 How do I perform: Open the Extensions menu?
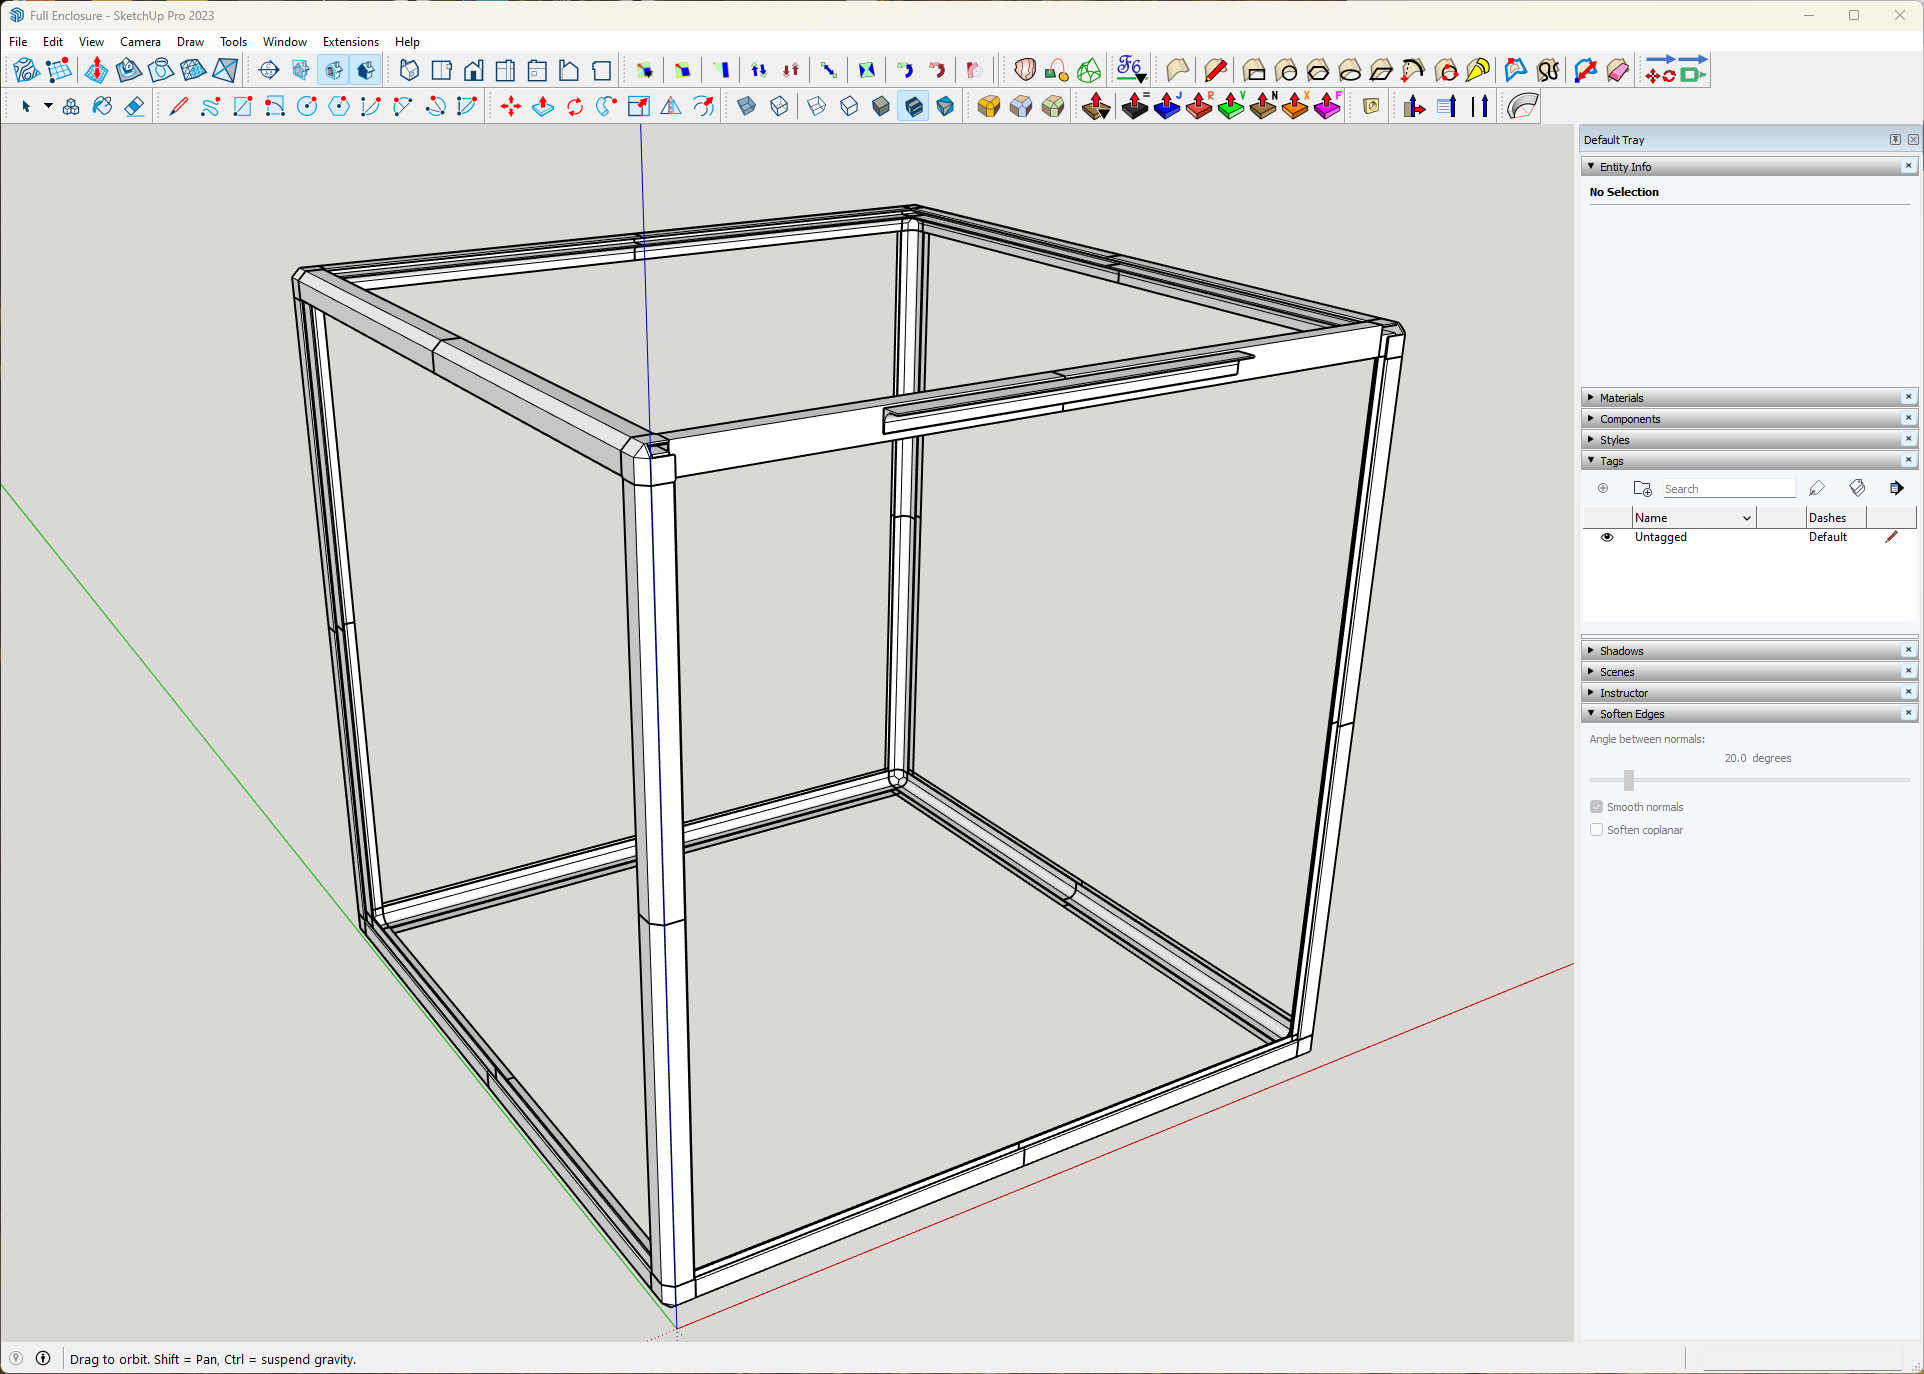[350, 42]
